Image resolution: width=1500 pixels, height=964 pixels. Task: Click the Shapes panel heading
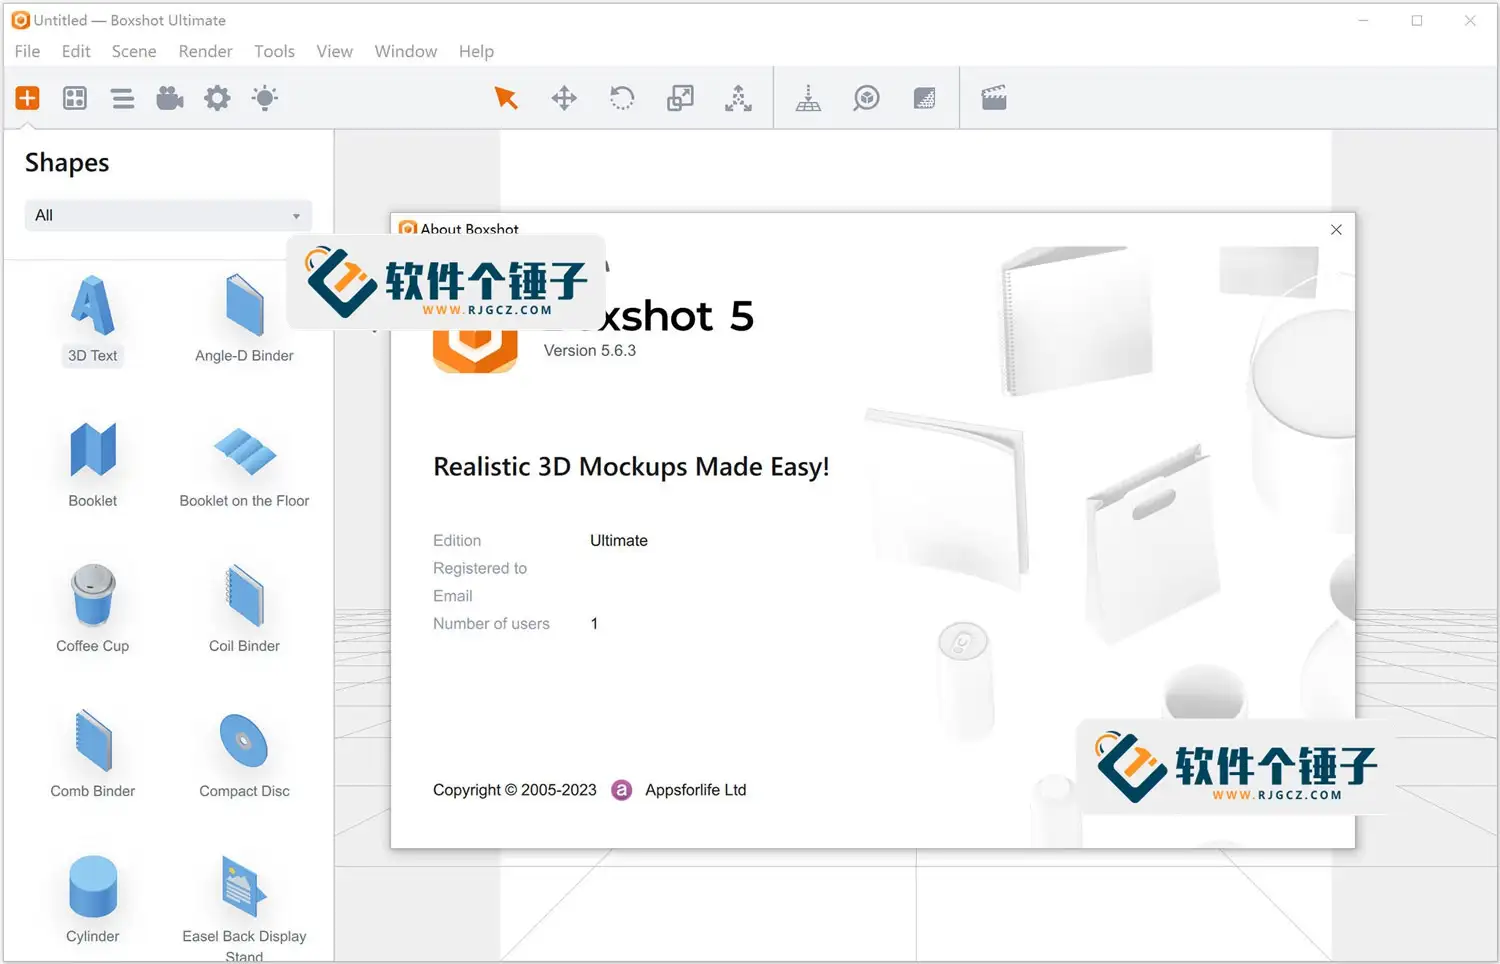pyautogui.click(x=67, y=163)
